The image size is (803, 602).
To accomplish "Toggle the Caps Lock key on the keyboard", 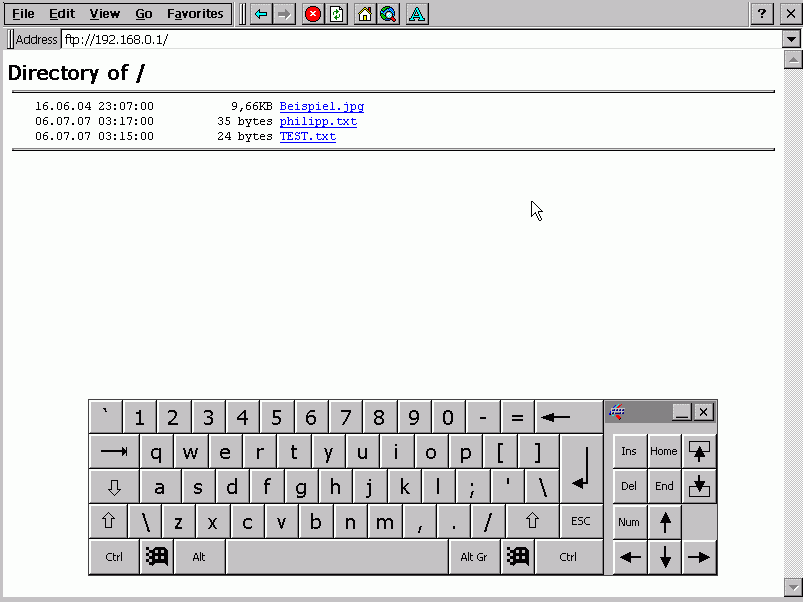I will (x=114, y=486).
